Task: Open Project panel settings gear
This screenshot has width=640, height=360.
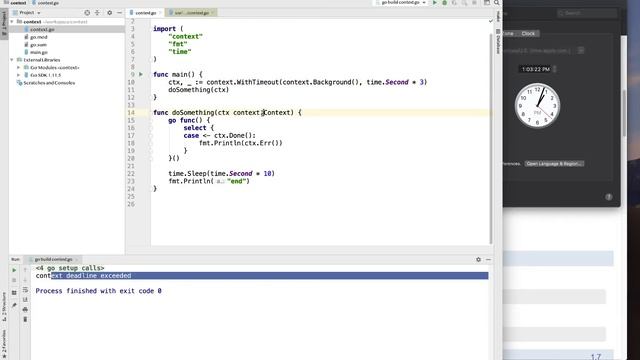Action: click(109, 13)
